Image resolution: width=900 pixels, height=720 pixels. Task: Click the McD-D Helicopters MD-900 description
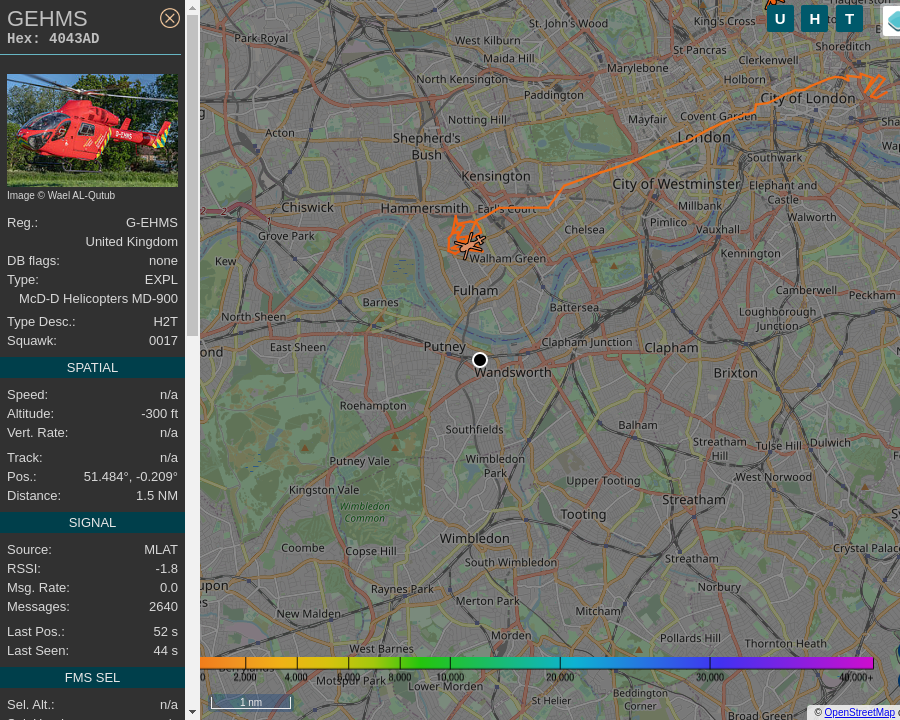tap(98, 299)
